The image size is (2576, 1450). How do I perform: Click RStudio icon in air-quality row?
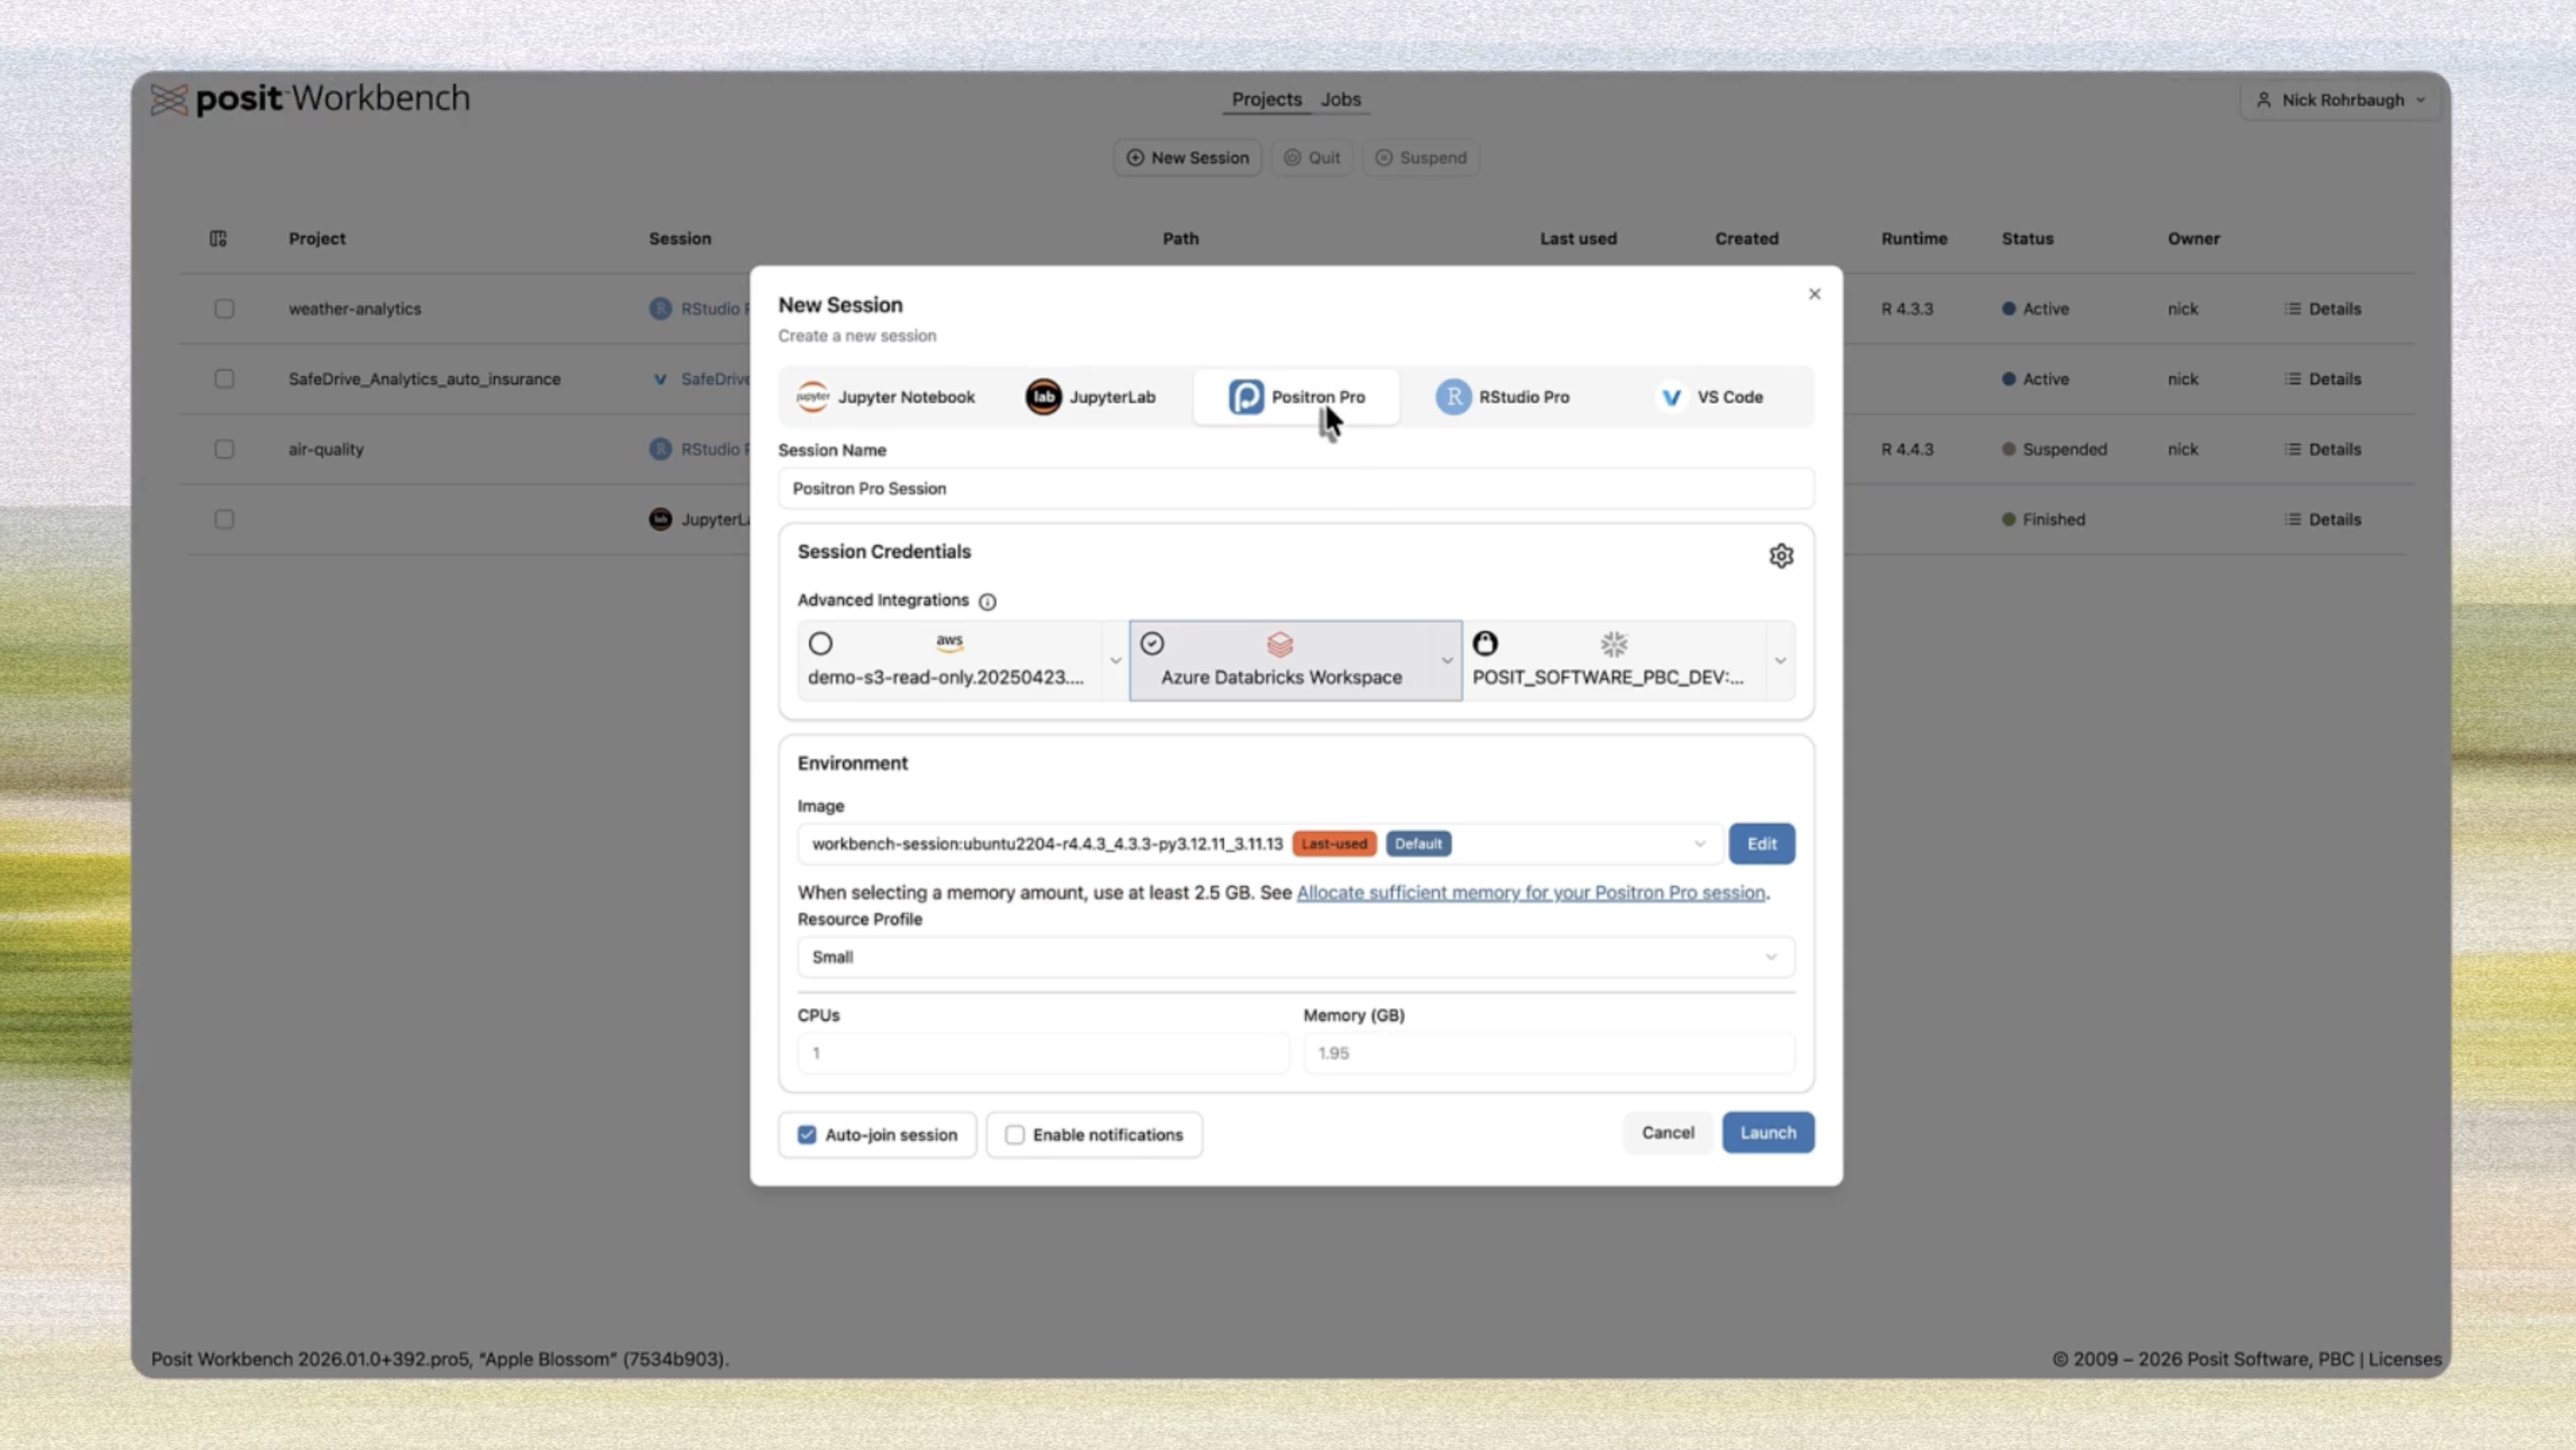[660, 449]
